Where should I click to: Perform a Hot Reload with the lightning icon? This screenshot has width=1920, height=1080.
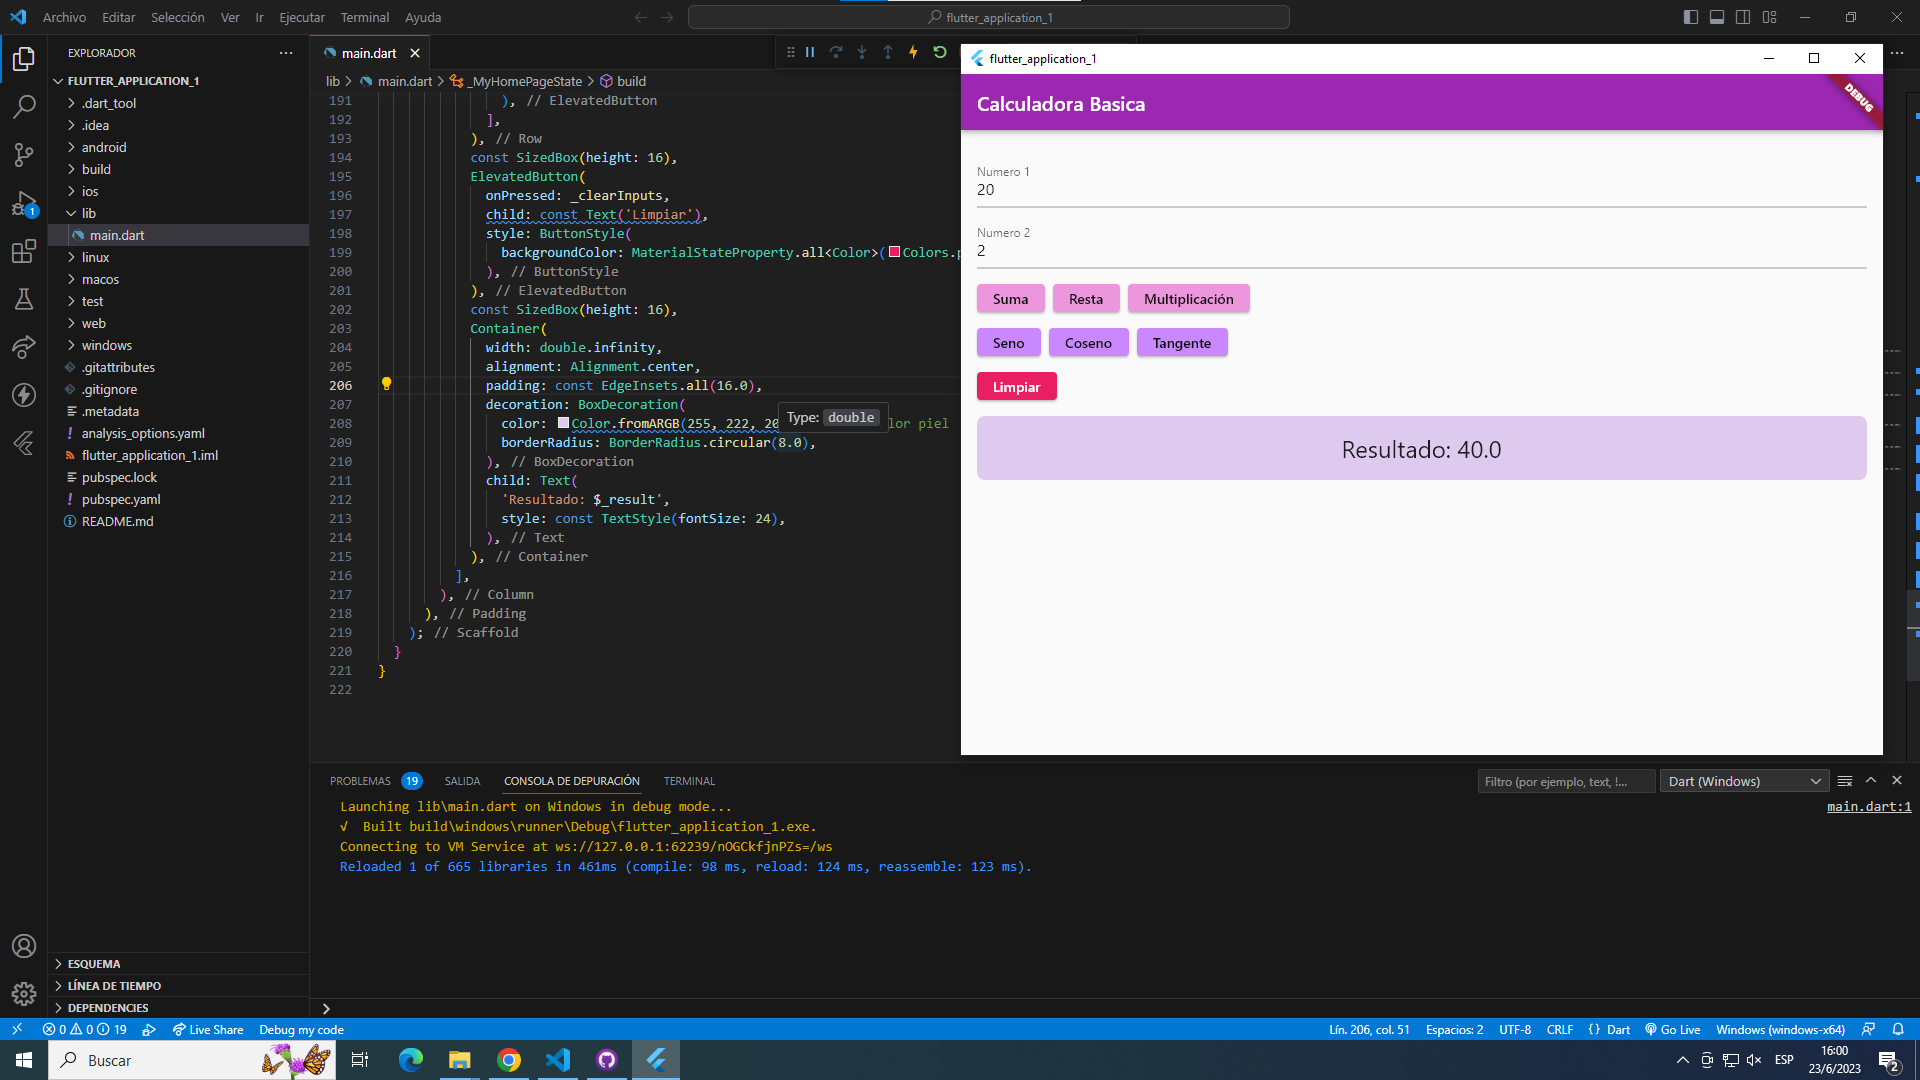913,52
